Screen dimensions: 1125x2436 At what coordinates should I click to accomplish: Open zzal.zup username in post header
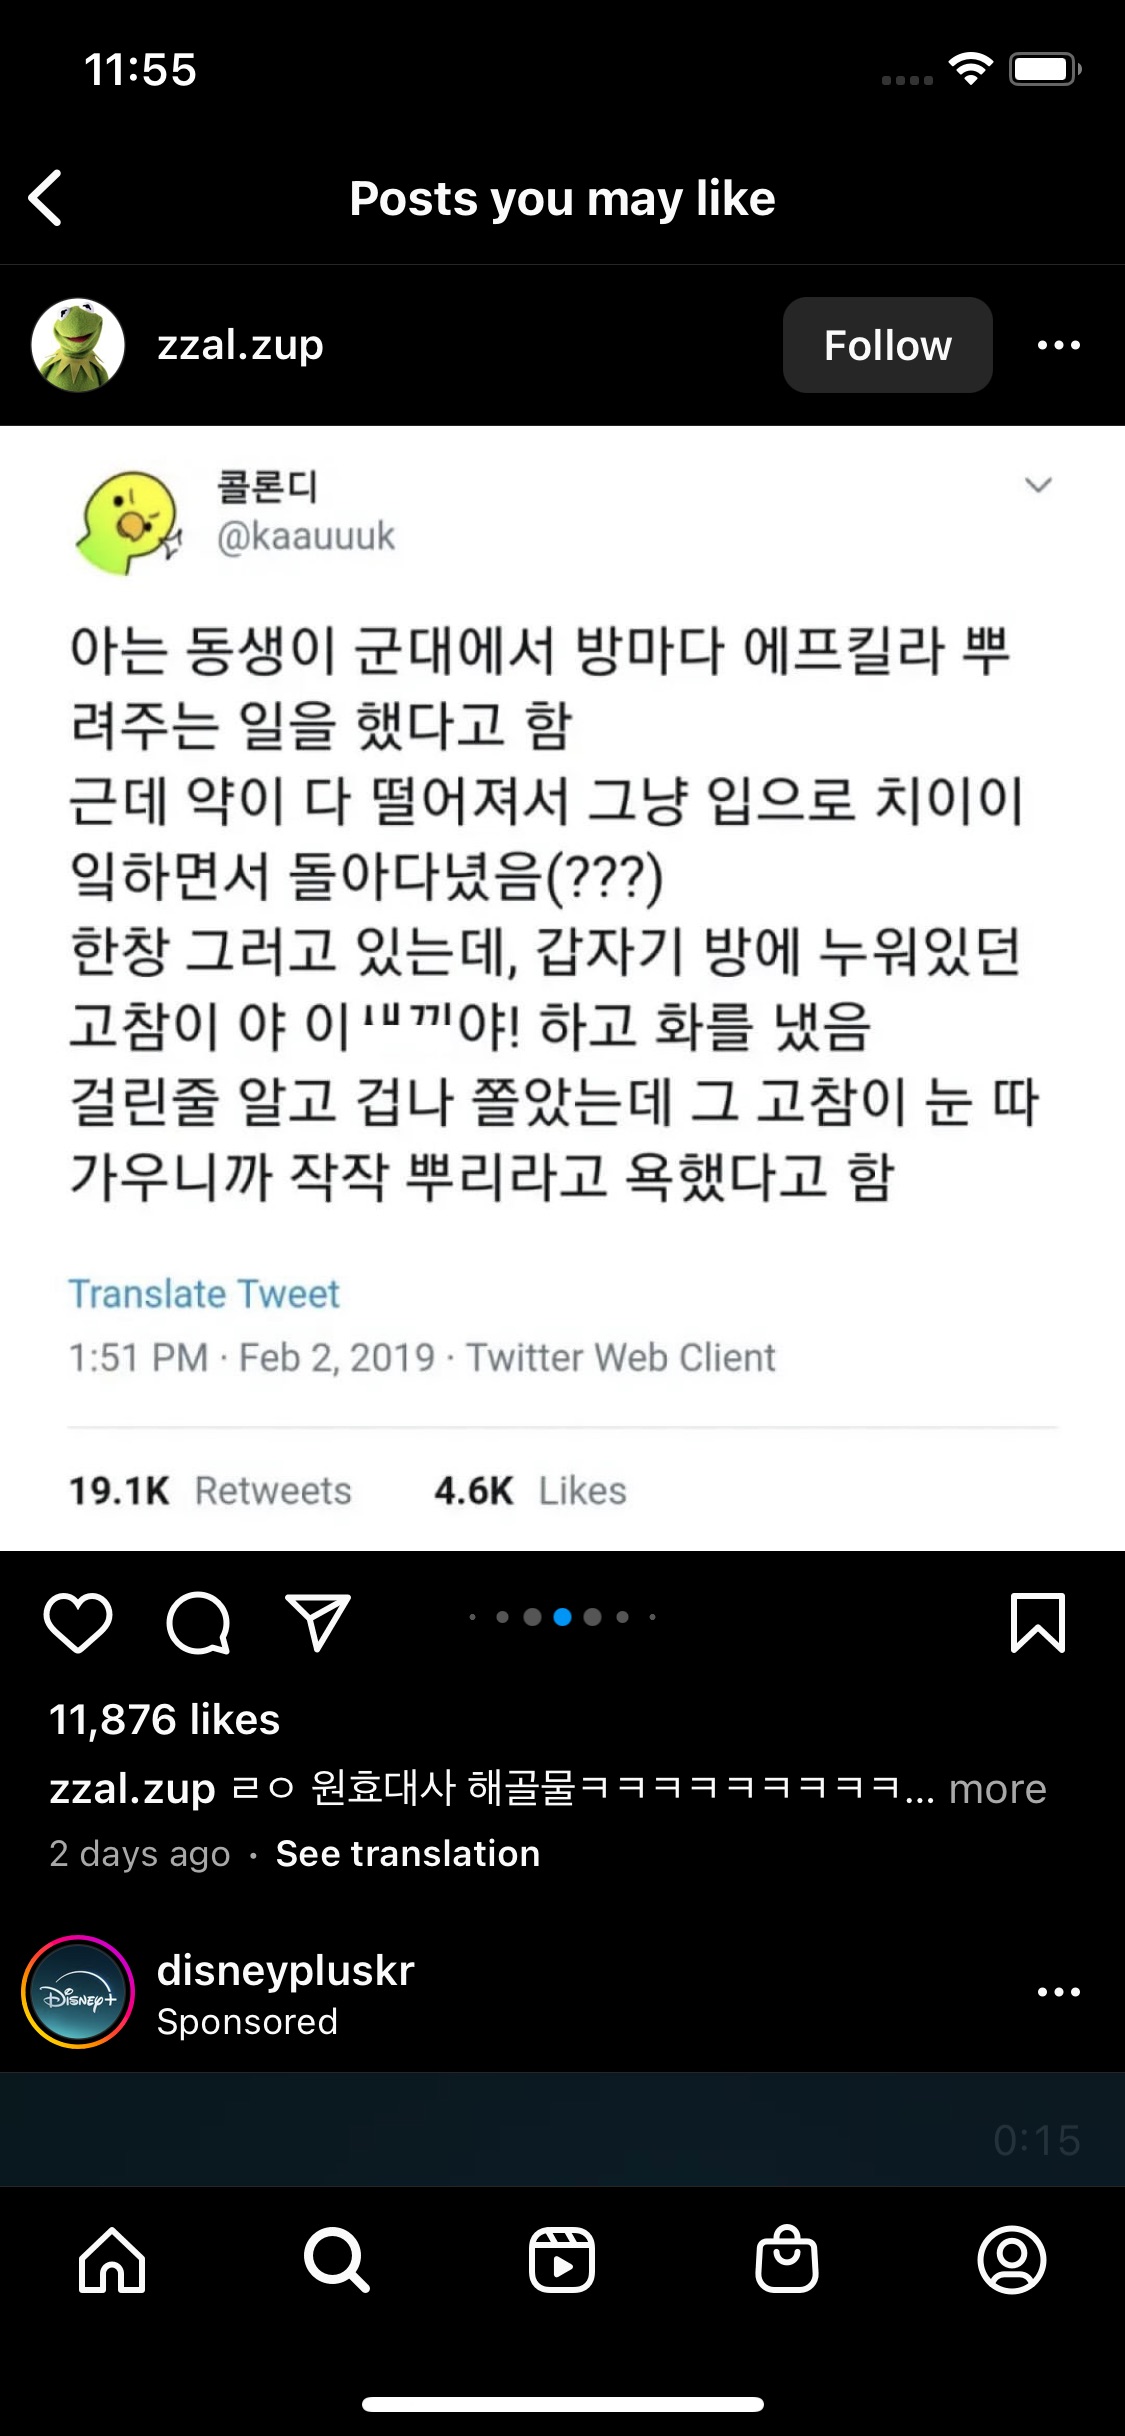pos(240,345)
